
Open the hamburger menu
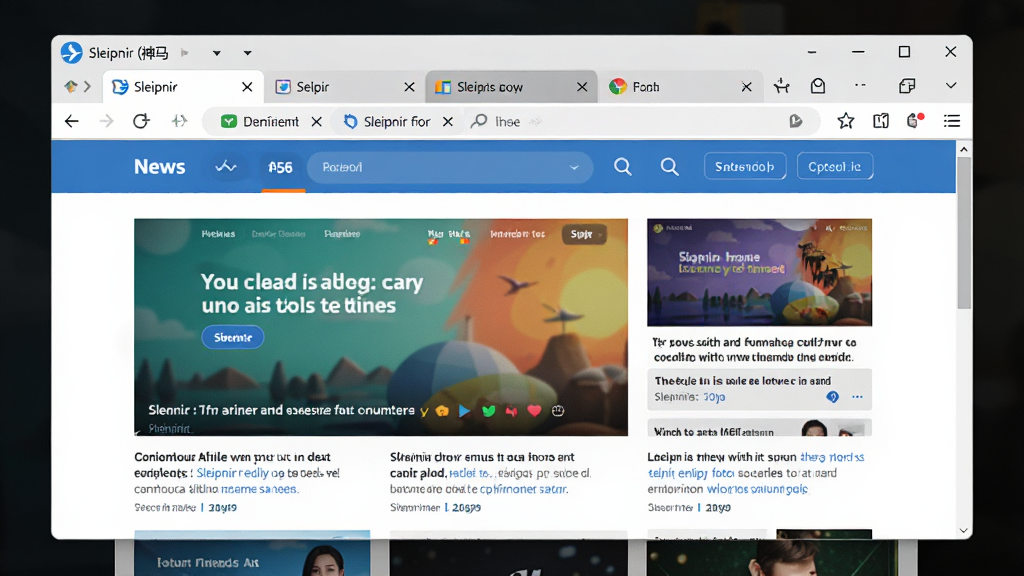(952, 121)
